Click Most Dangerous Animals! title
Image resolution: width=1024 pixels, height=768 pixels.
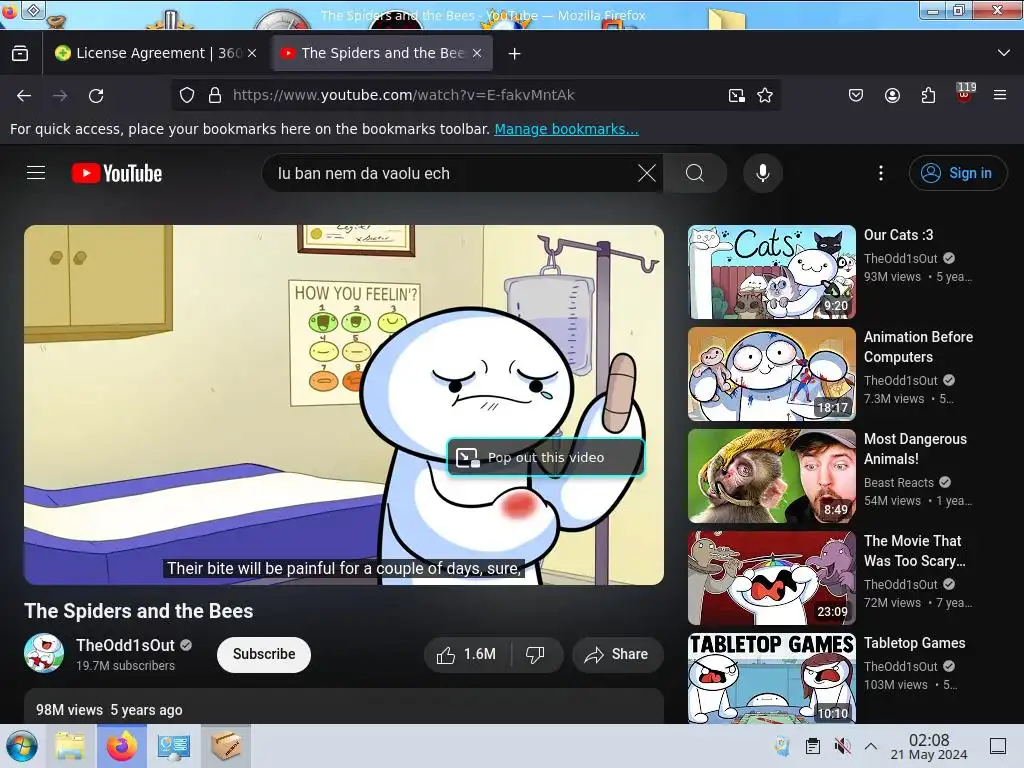tap(916, 449)
